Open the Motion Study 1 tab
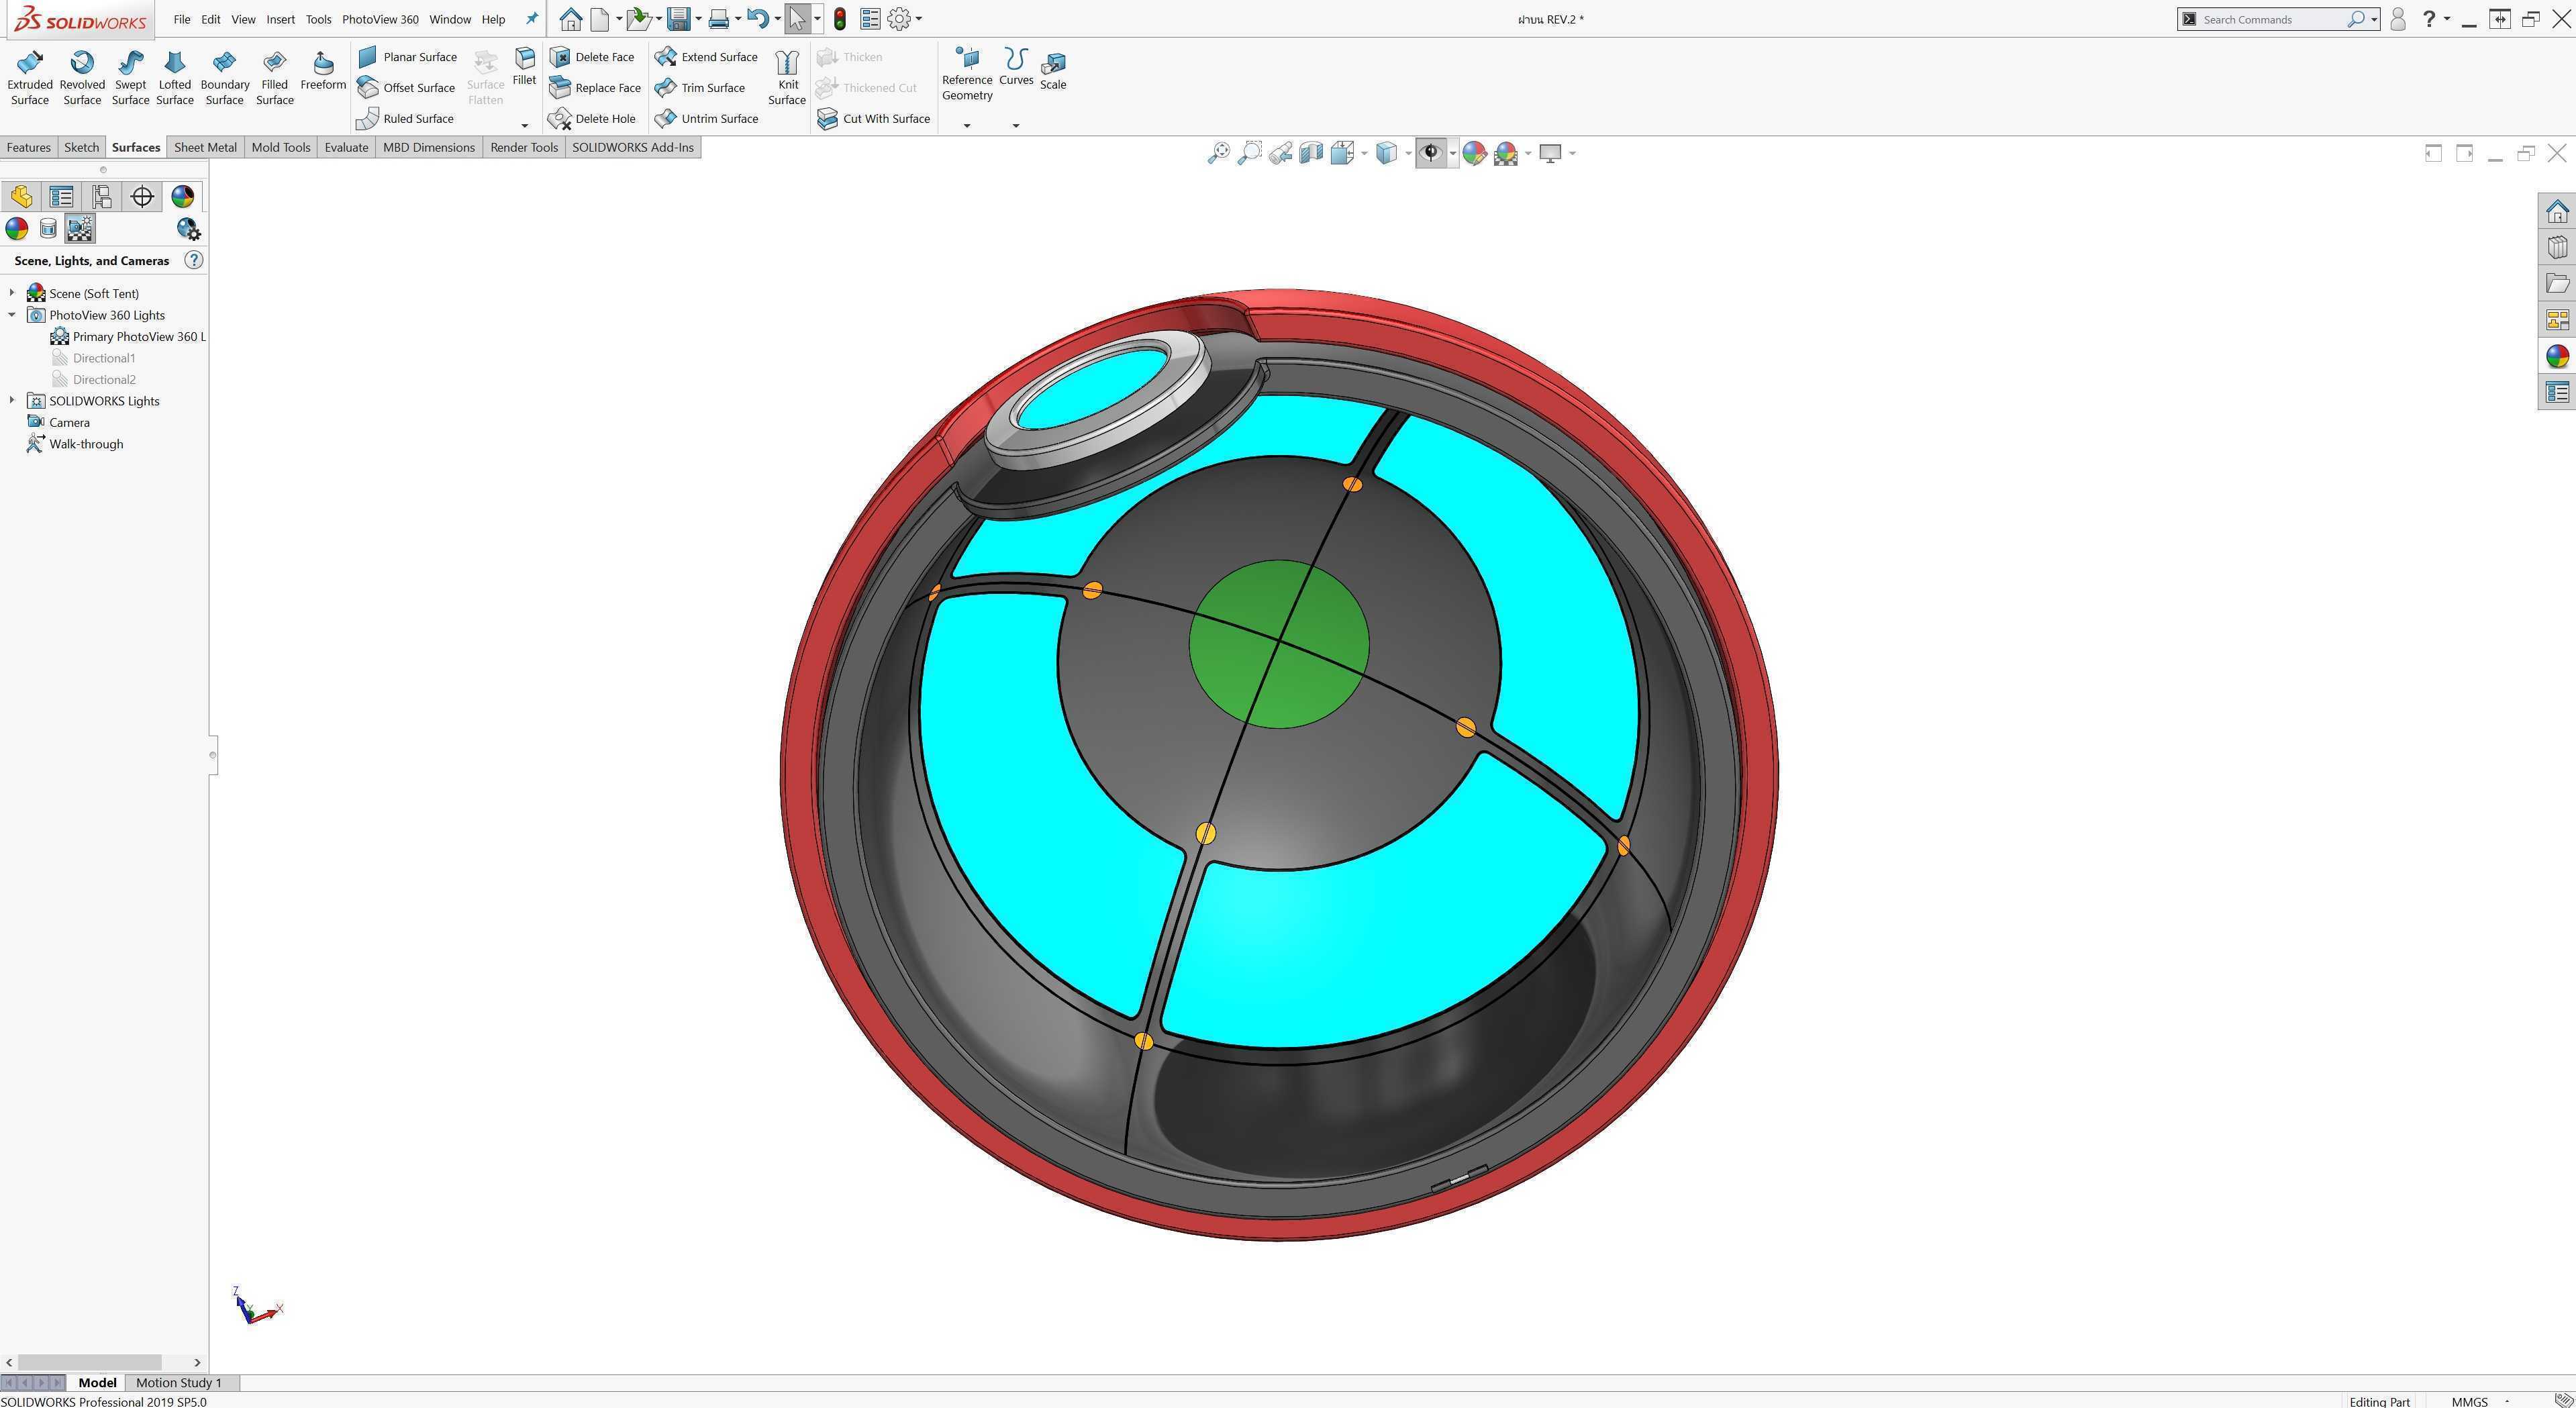This screenshot has height=1408, width=2576. [x=179, y=1383]
